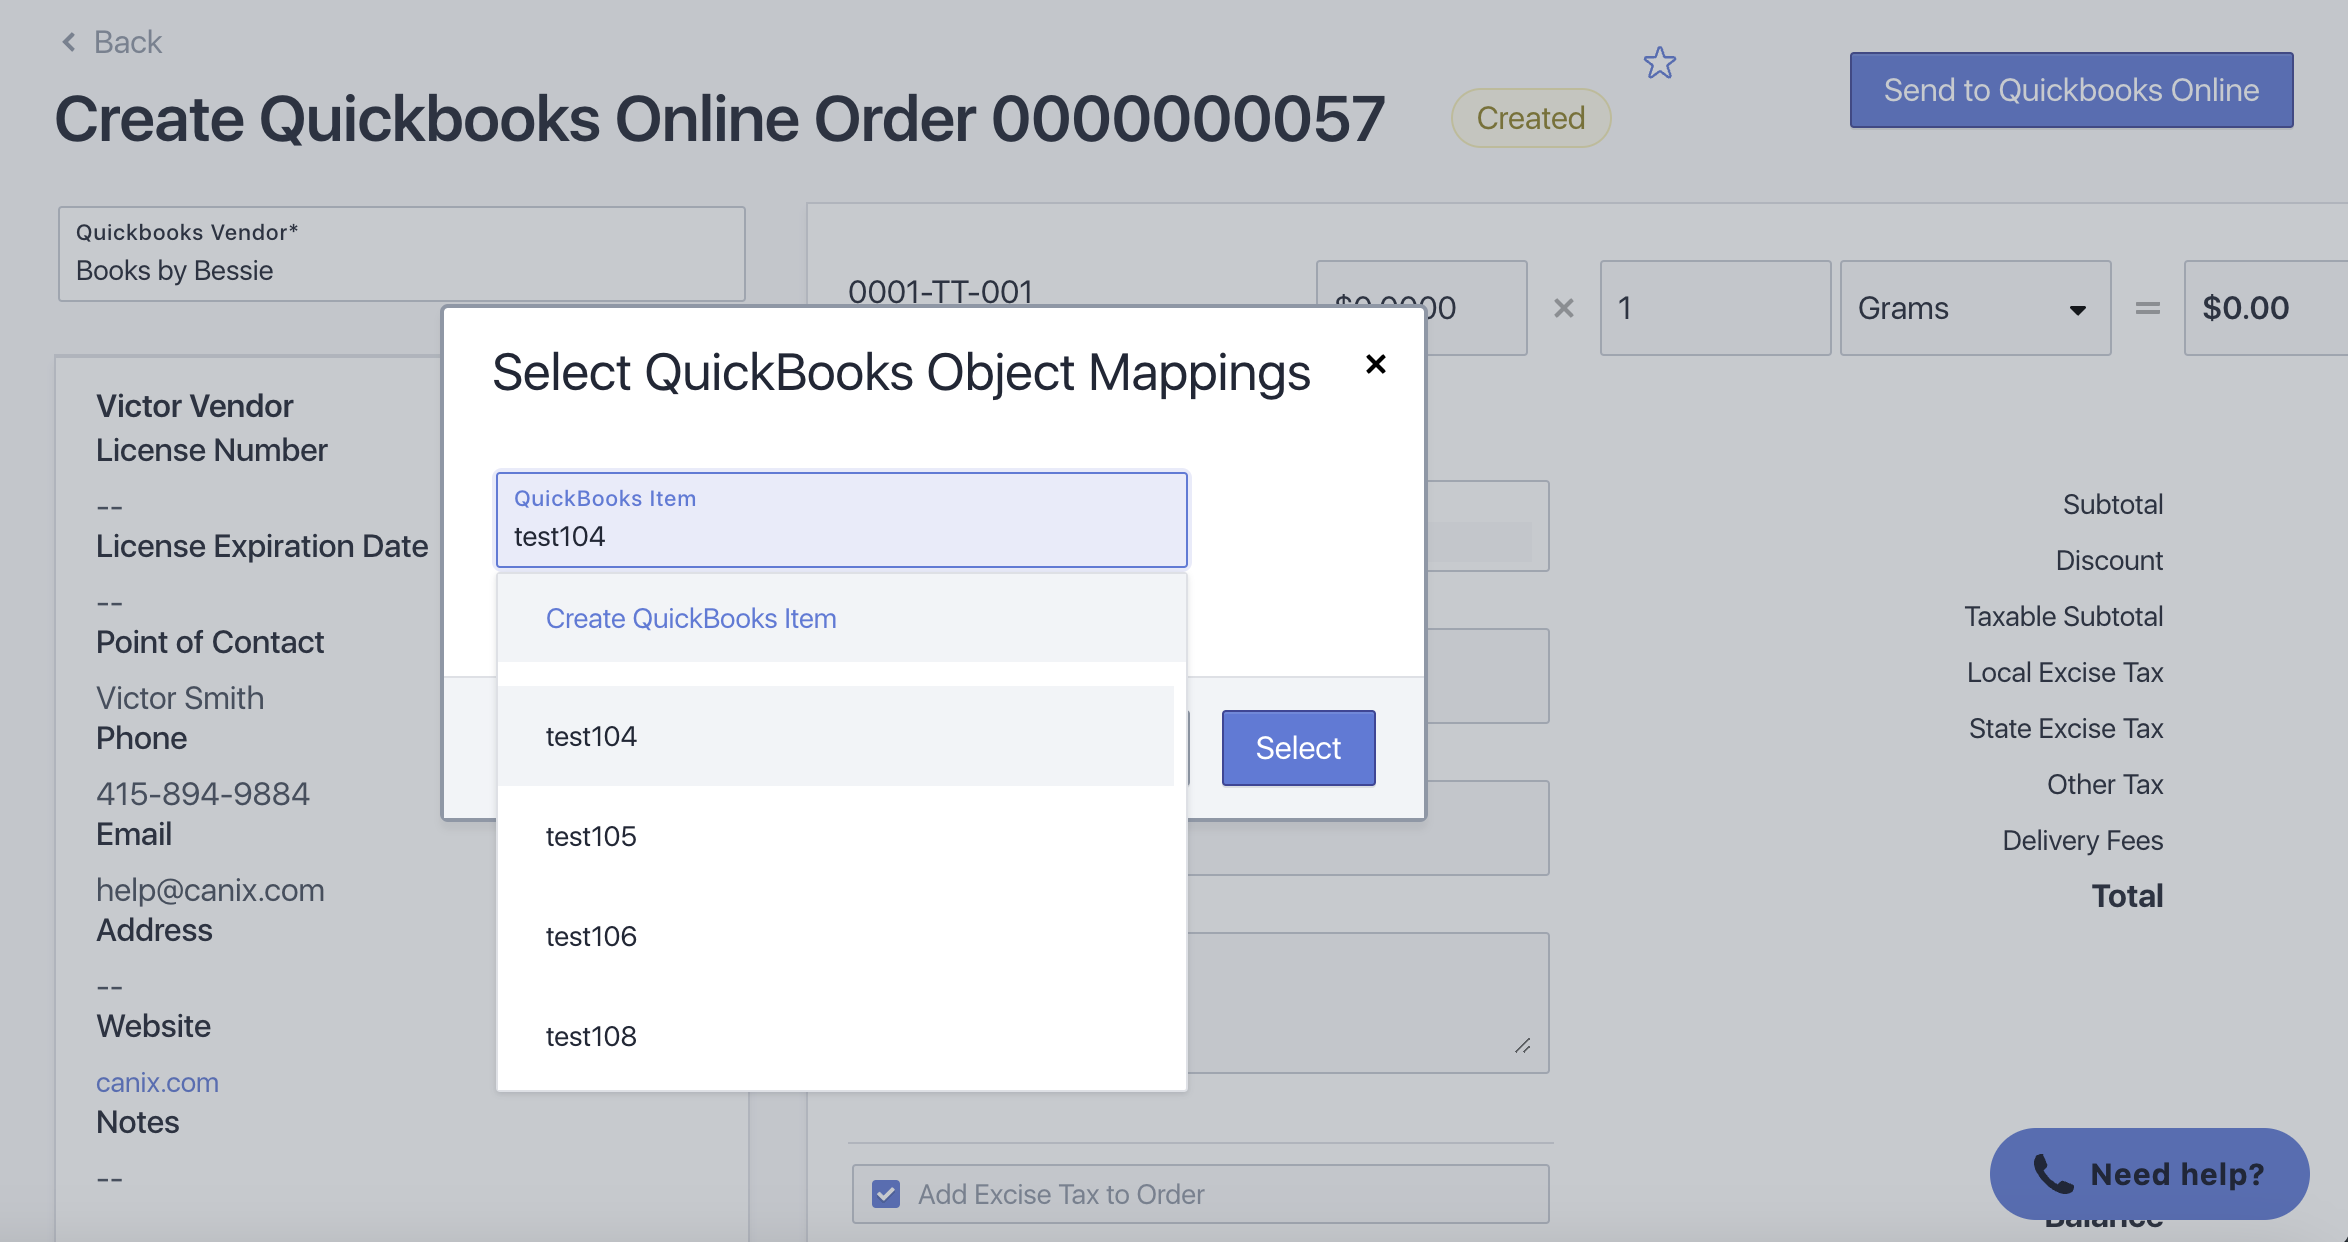Screen dimensions: 2348x1242
Task: Pick test108 in dropdown list
Action: 591,1037
